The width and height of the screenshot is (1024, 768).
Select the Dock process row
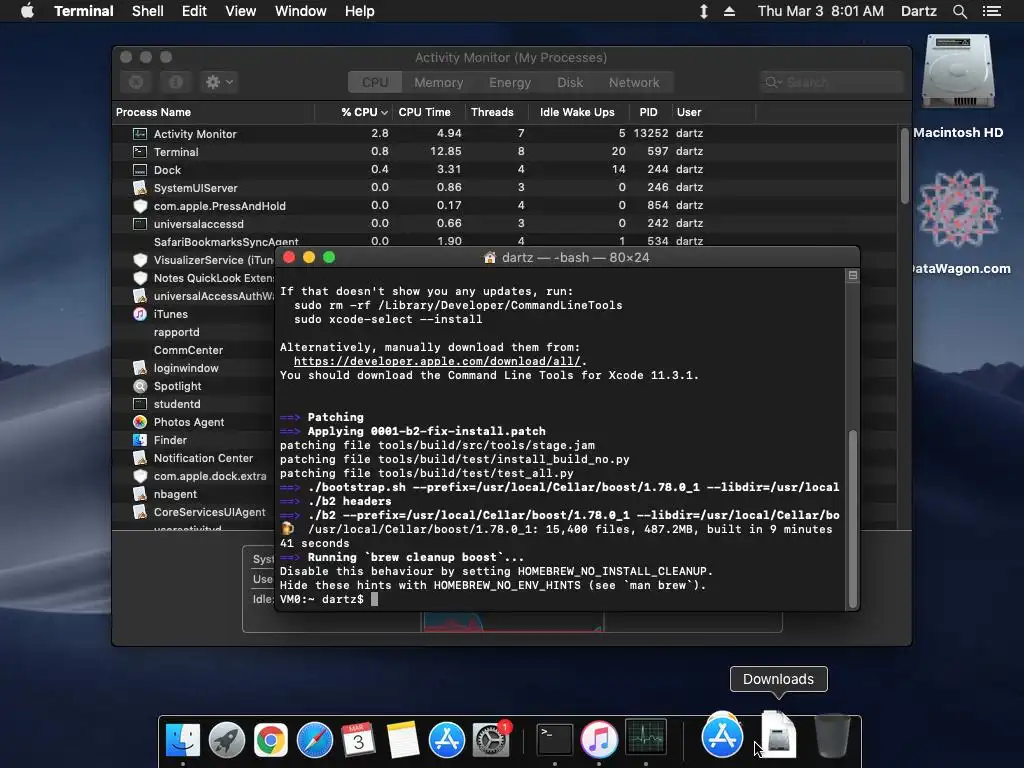[506, 169]
